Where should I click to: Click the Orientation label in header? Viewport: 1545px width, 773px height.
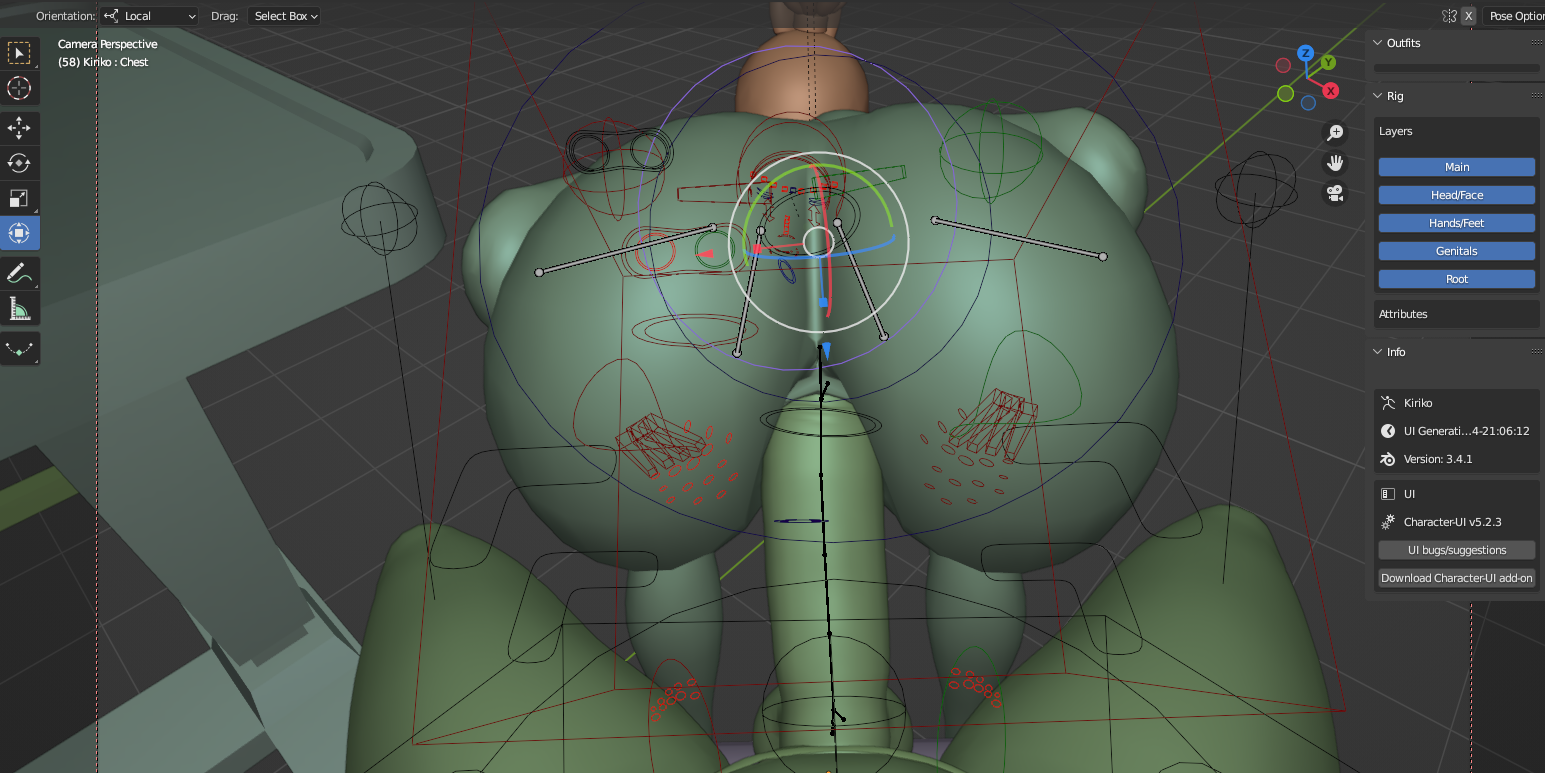[65, 16]
